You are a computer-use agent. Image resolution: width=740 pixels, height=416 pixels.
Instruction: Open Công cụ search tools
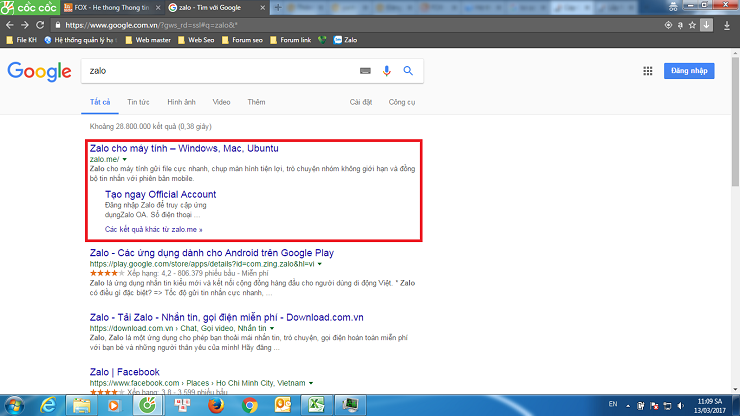[x=402, y=102]
